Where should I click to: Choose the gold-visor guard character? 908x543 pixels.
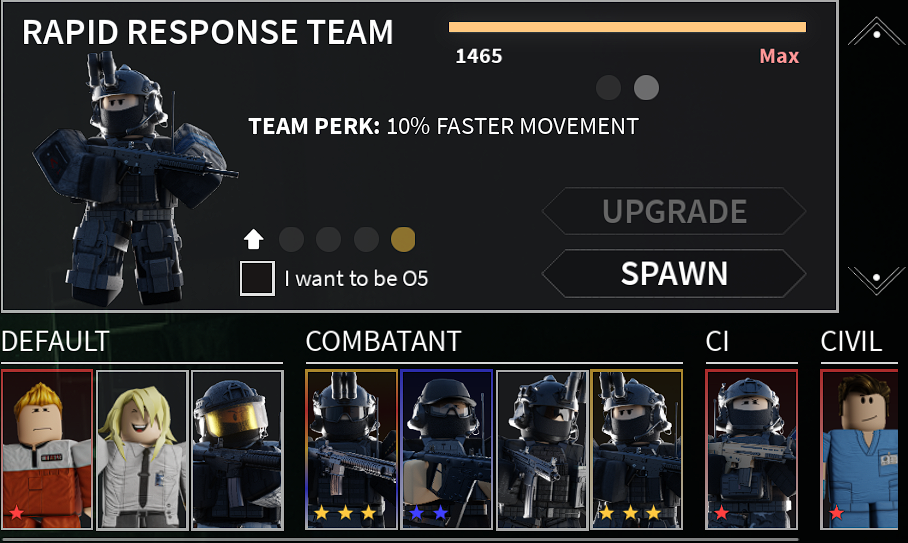237,449
